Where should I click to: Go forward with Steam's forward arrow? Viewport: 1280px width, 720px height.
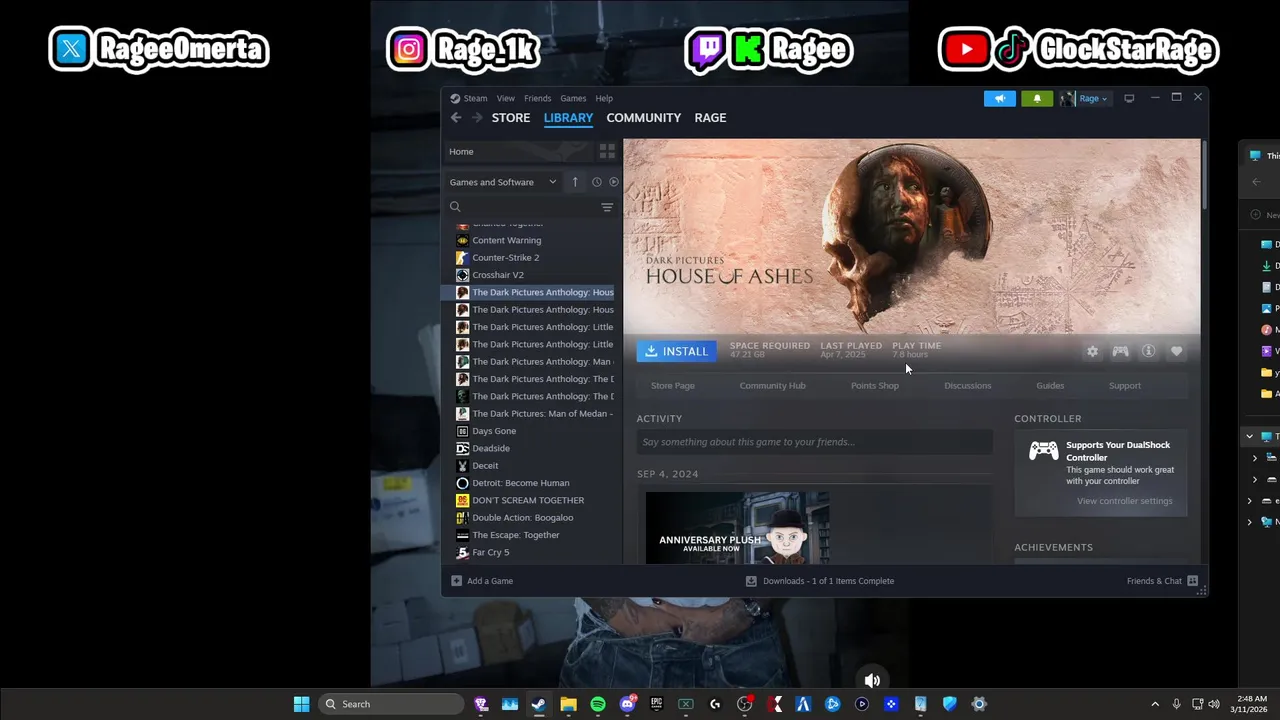coord(477,118)
